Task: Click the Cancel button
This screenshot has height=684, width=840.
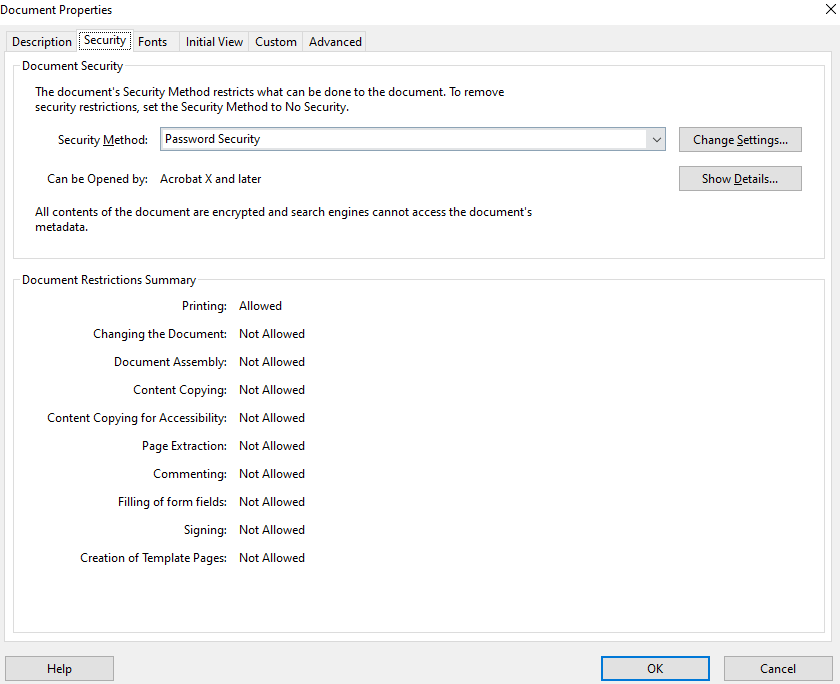Action: tap(778, 668)
